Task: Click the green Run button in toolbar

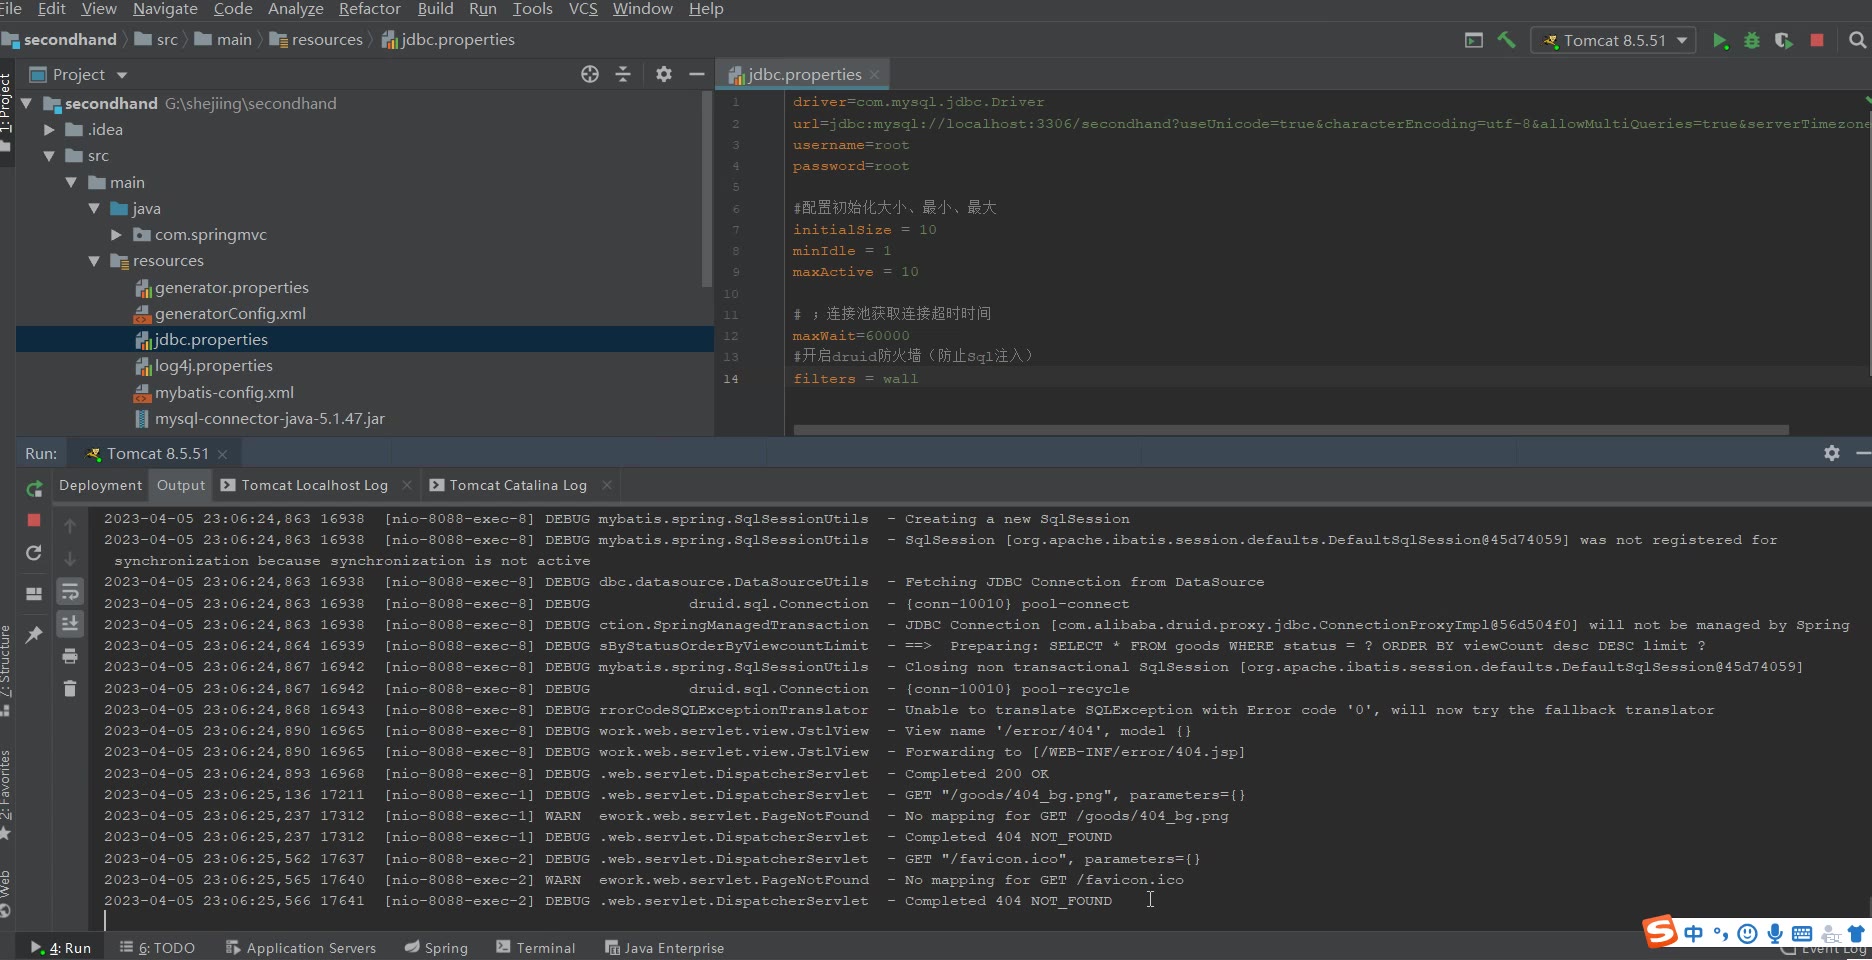Action: coord(1720,41)
